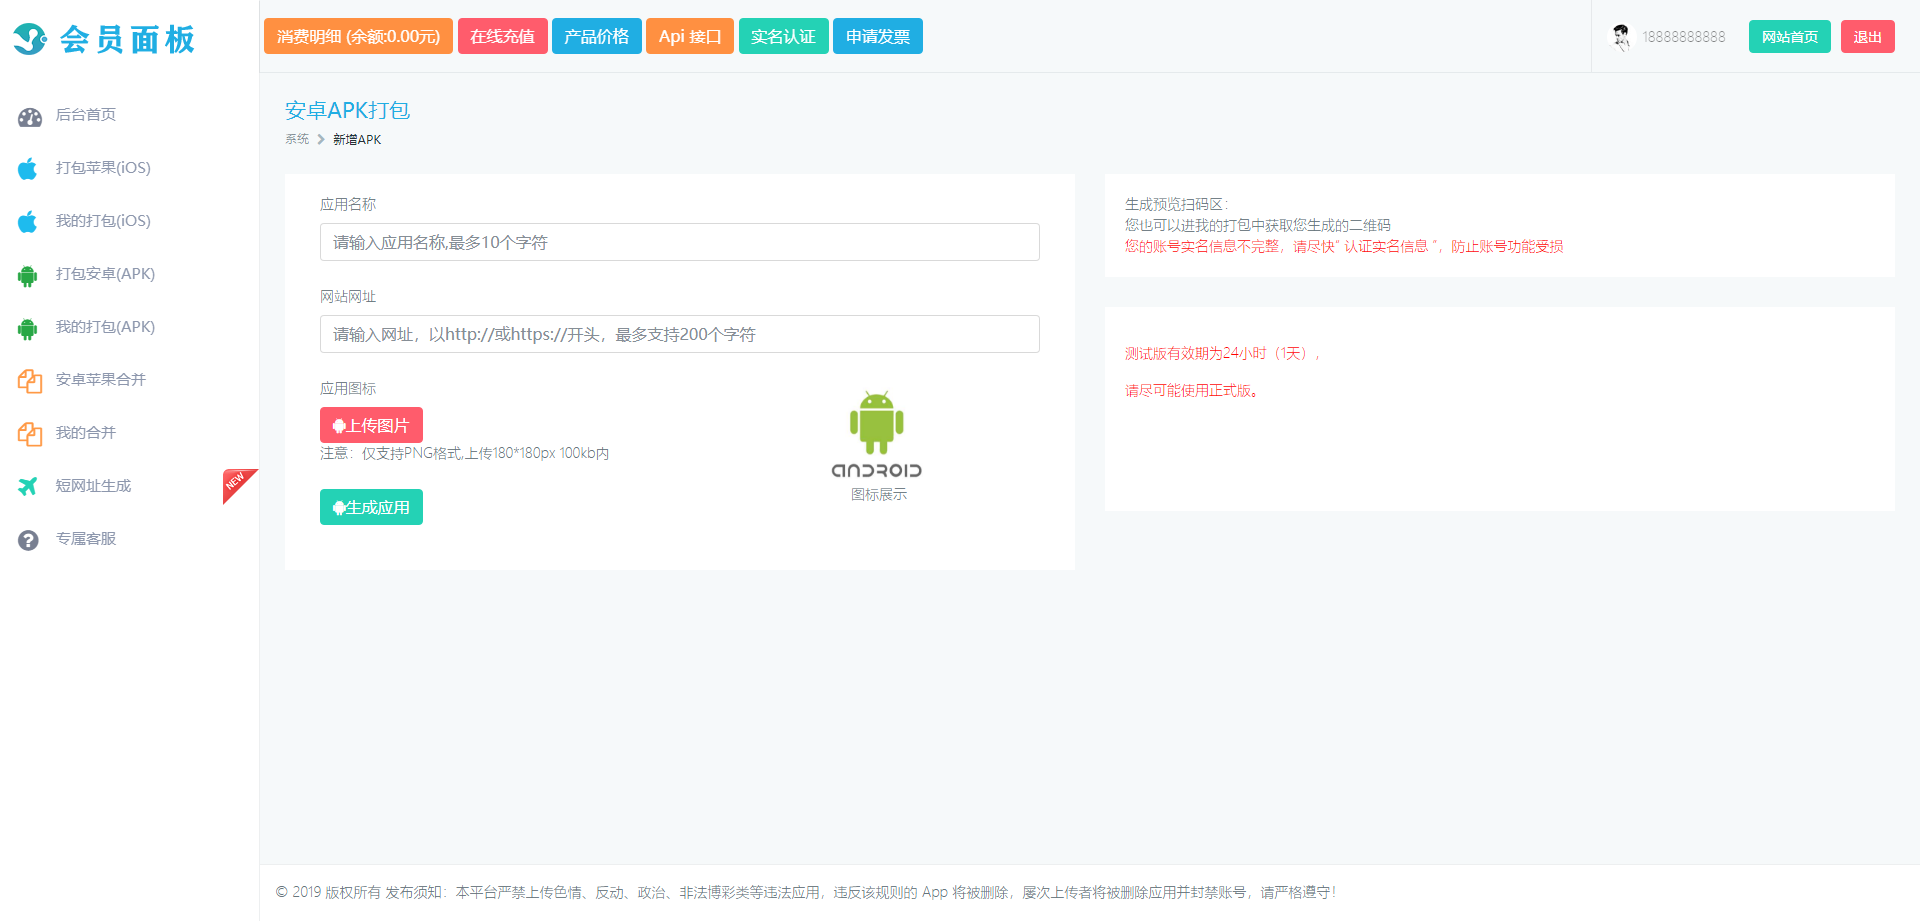Go to 安卓苹果合并 section
The width and height of the screenshot is (1920, 921).
click(100, 380)
